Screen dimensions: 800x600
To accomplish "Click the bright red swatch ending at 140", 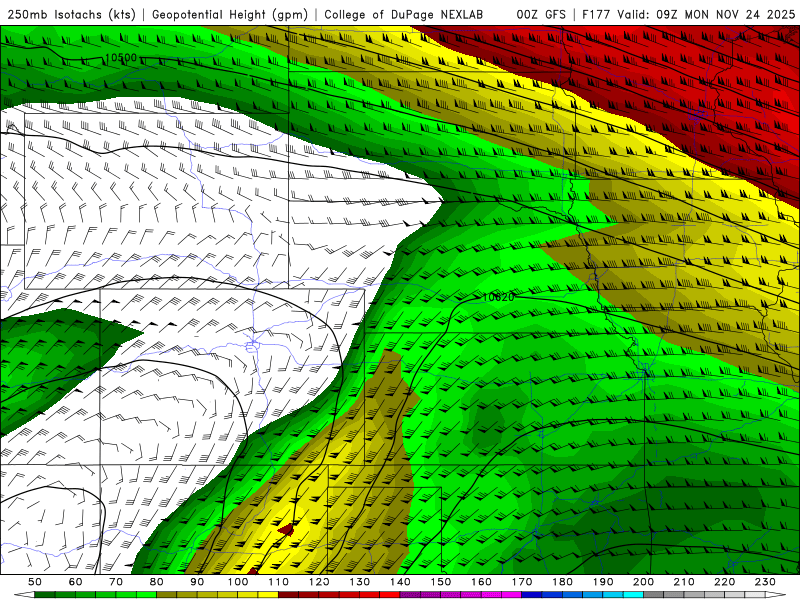I will [390, 595].
